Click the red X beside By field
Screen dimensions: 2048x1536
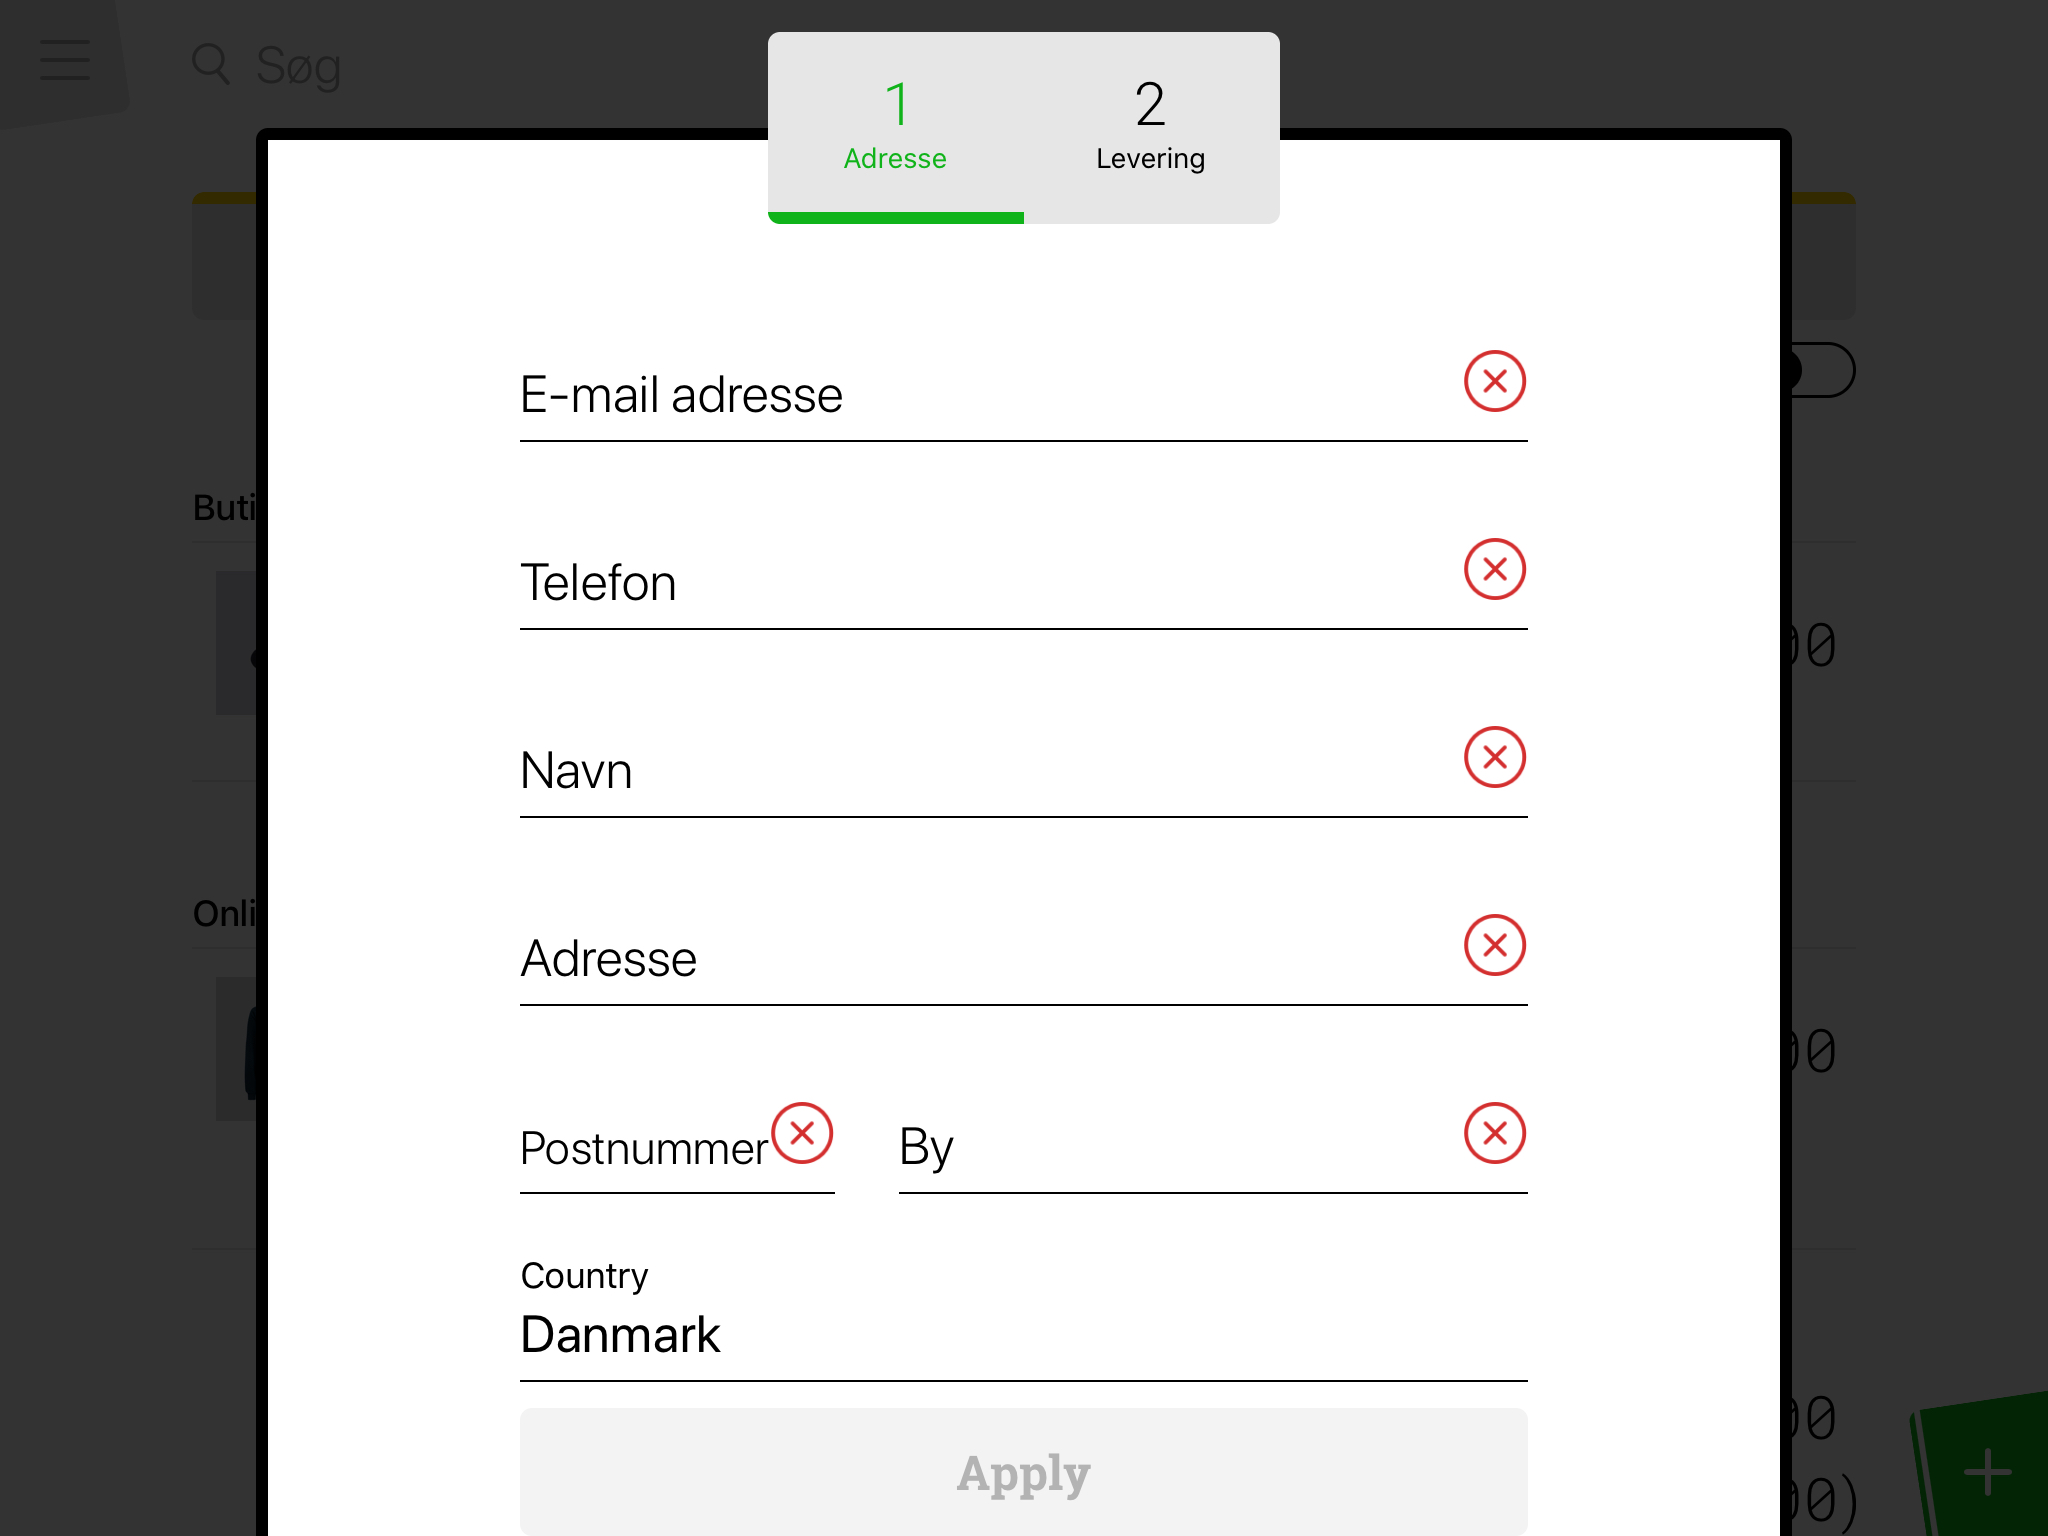(x=1494, y=1133)
